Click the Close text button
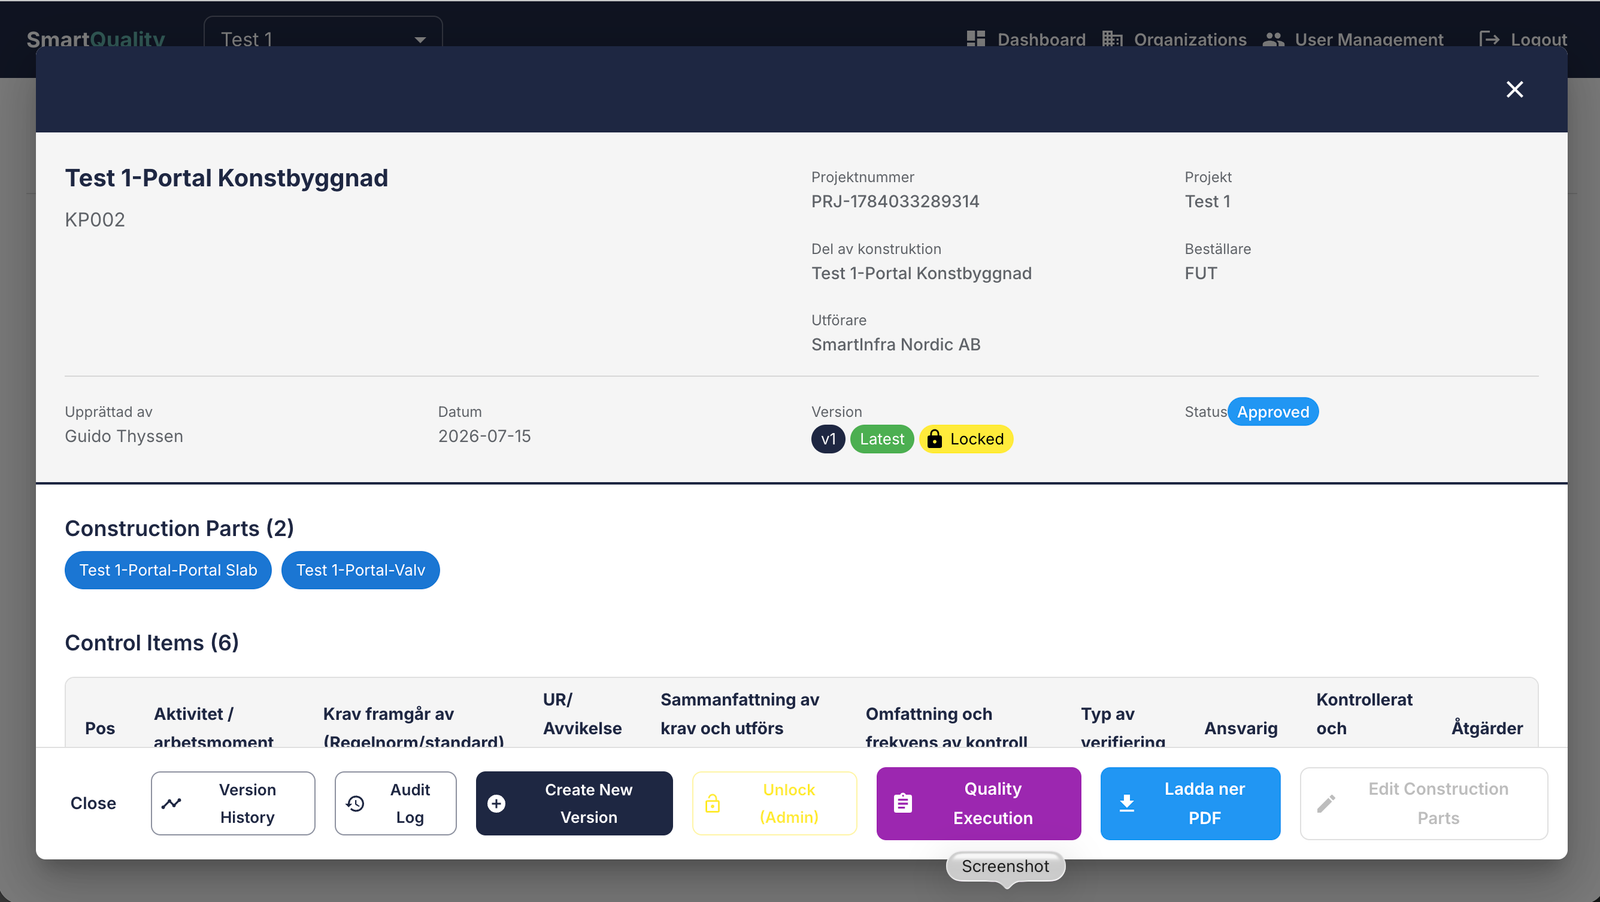Viewport: 1600px width, 902px height. (x=93, y=803)
